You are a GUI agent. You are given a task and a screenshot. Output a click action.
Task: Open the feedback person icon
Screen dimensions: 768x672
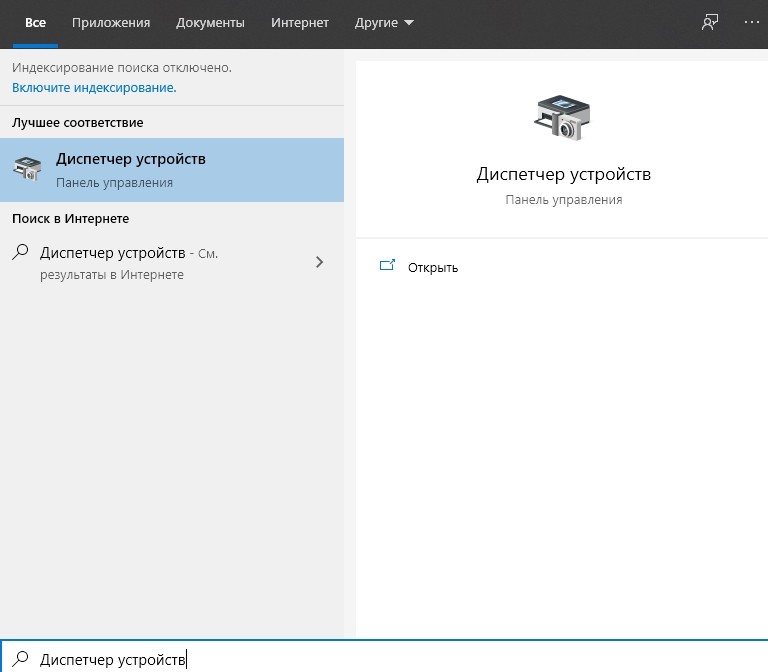[x=710, y=22]
